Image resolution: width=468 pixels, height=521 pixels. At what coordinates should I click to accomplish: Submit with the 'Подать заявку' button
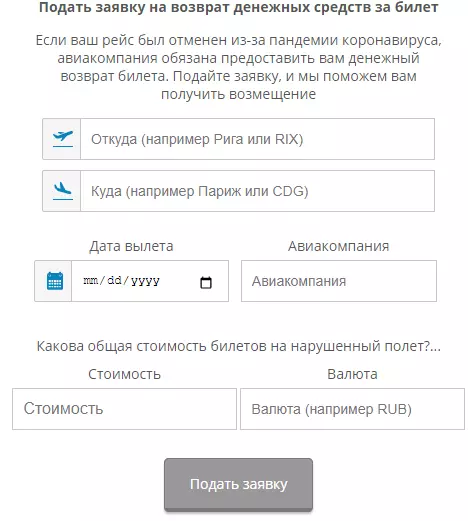238,484
